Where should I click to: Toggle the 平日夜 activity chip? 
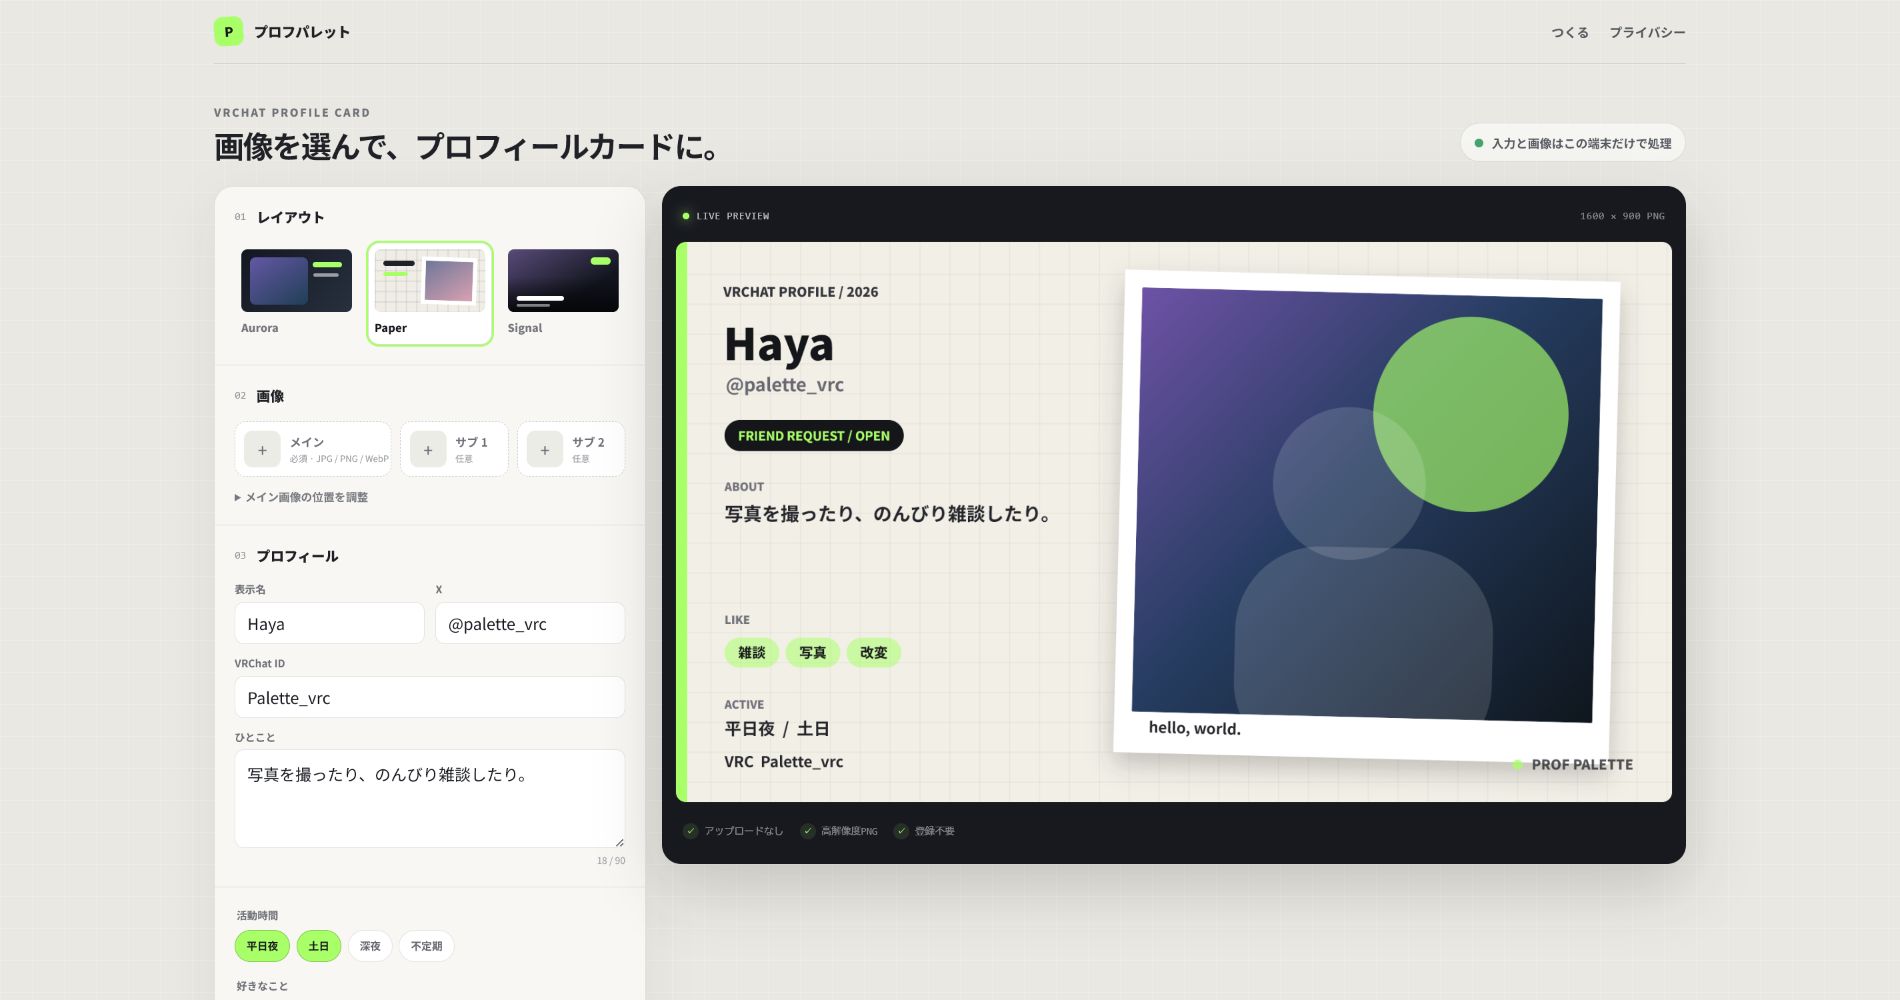click(262, 946)
